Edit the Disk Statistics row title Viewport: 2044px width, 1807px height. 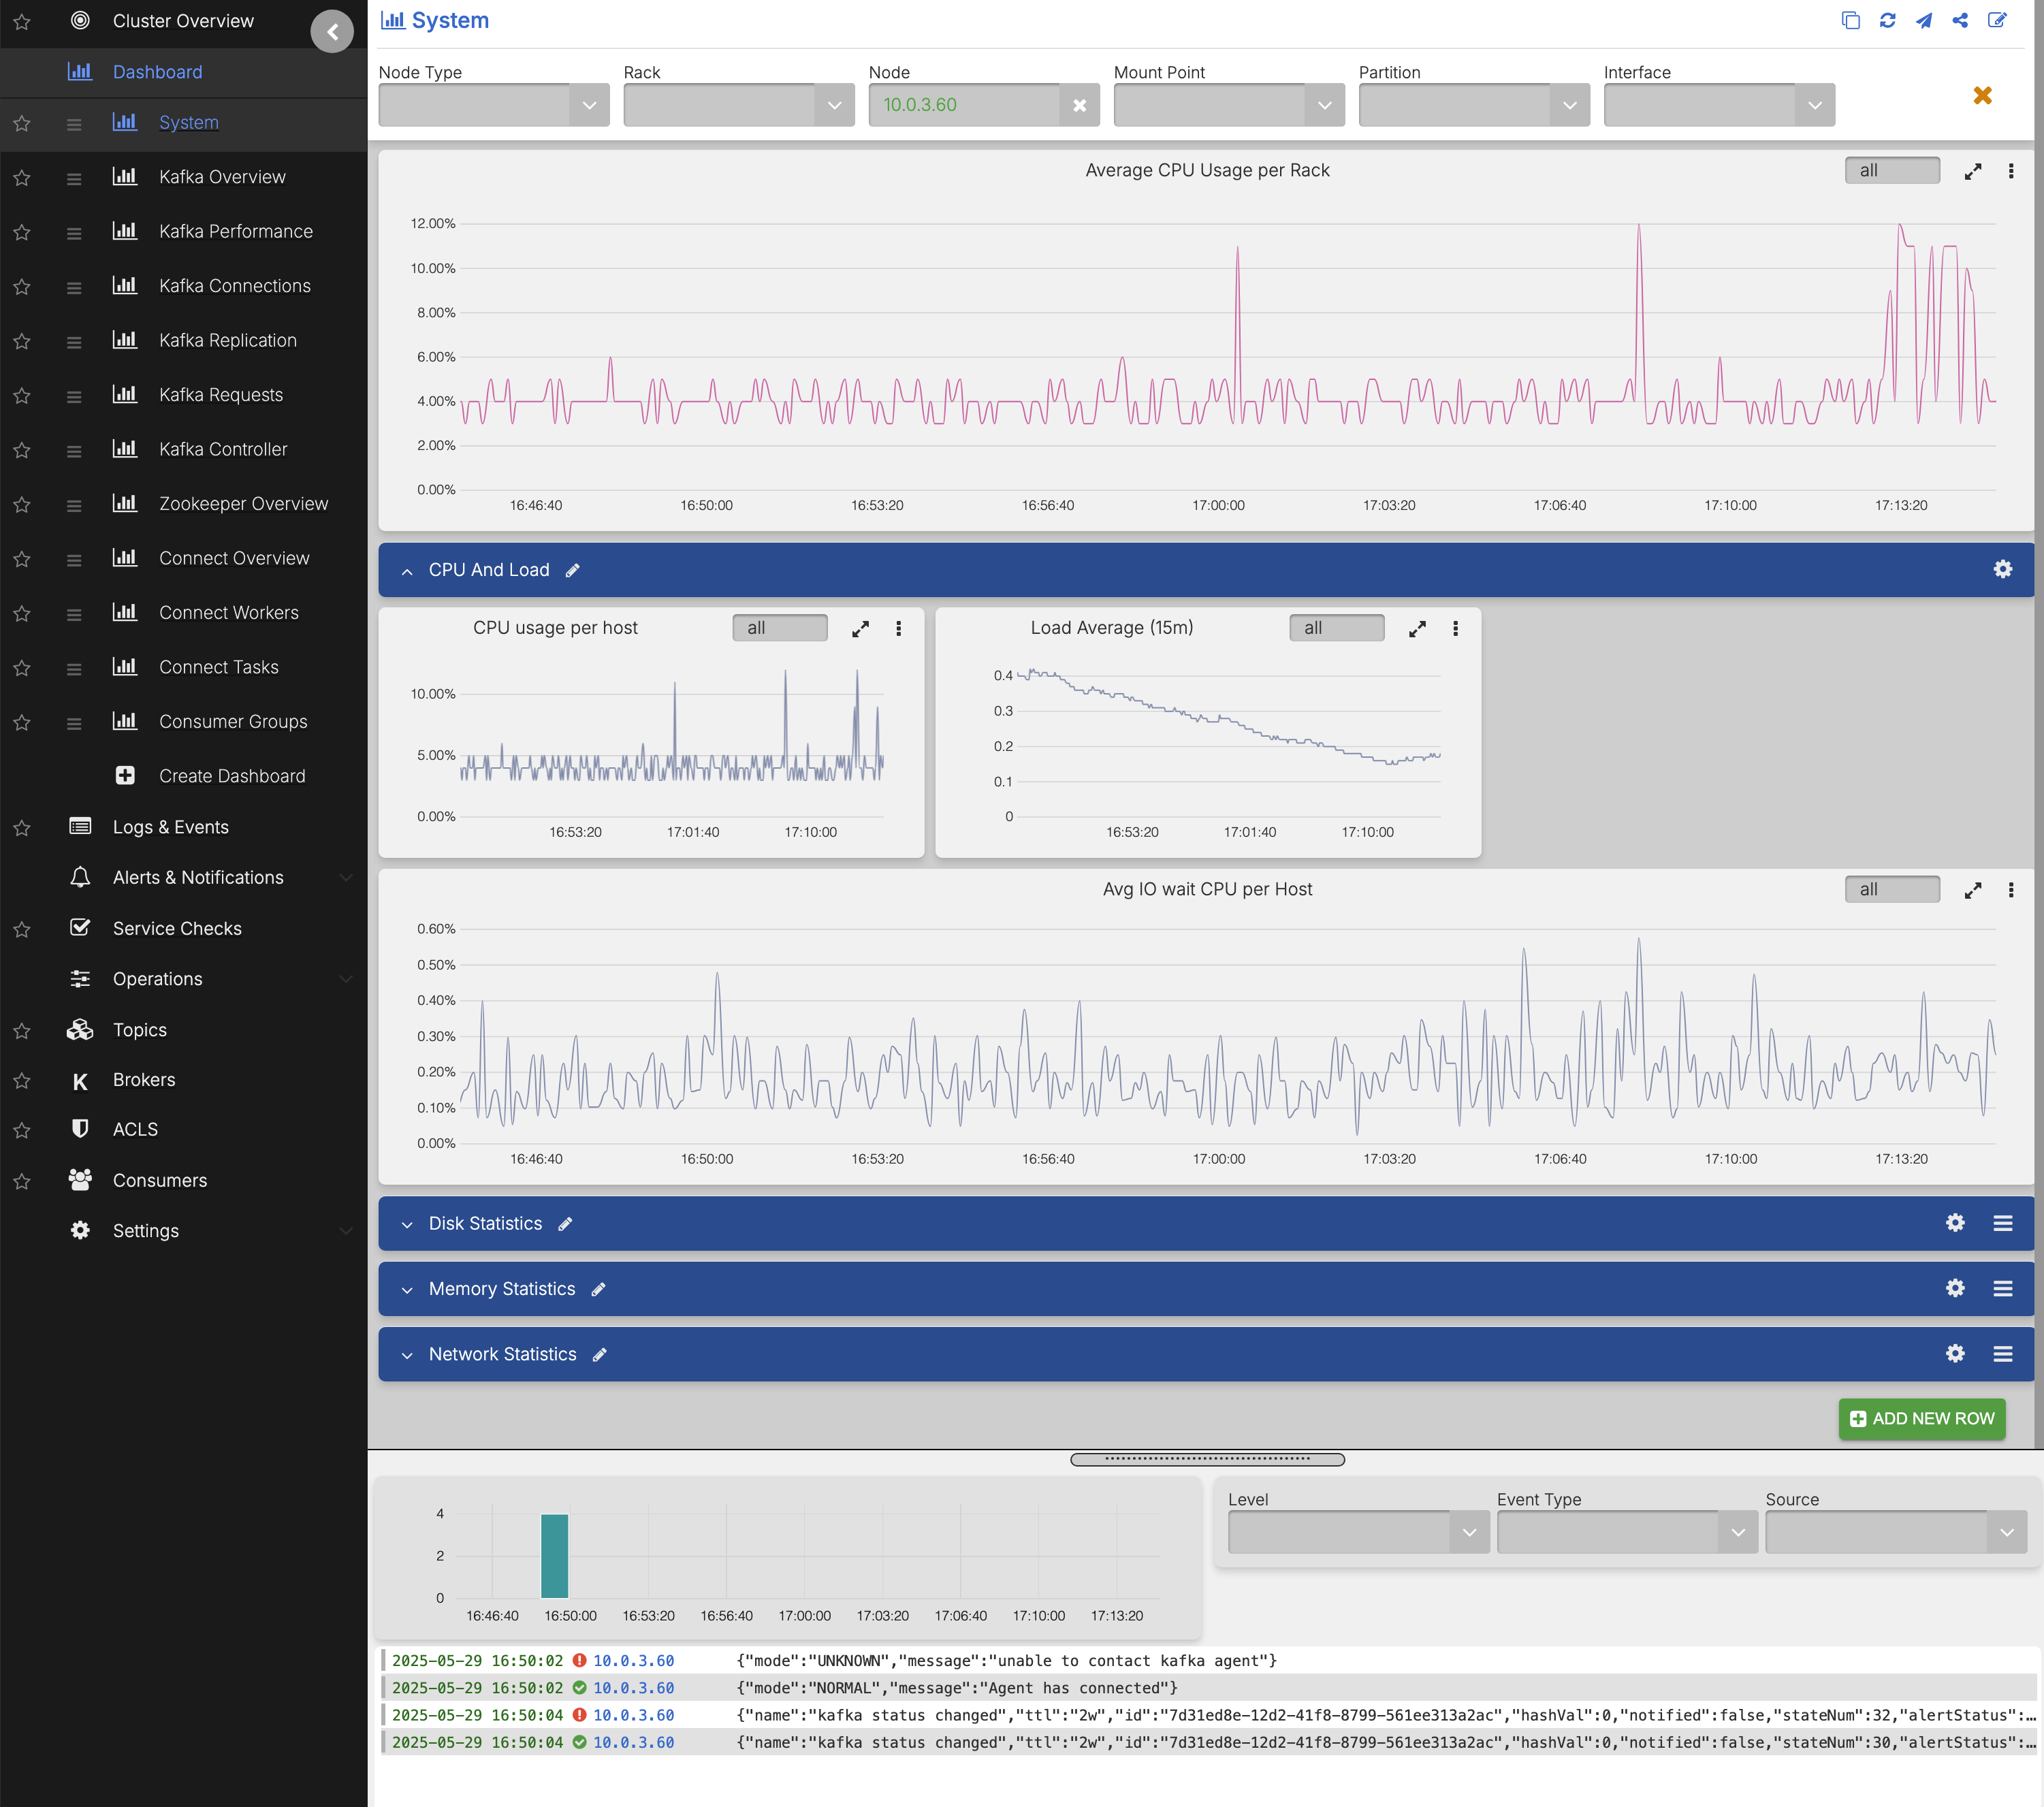point(566,1224)
